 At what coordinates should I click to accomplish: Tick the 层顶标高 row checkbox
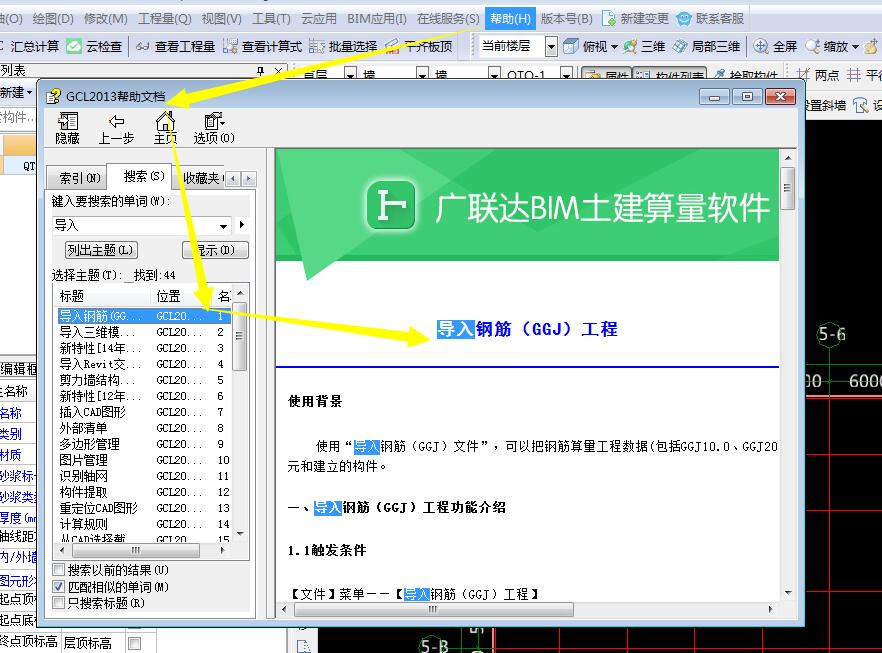point(134,643)
